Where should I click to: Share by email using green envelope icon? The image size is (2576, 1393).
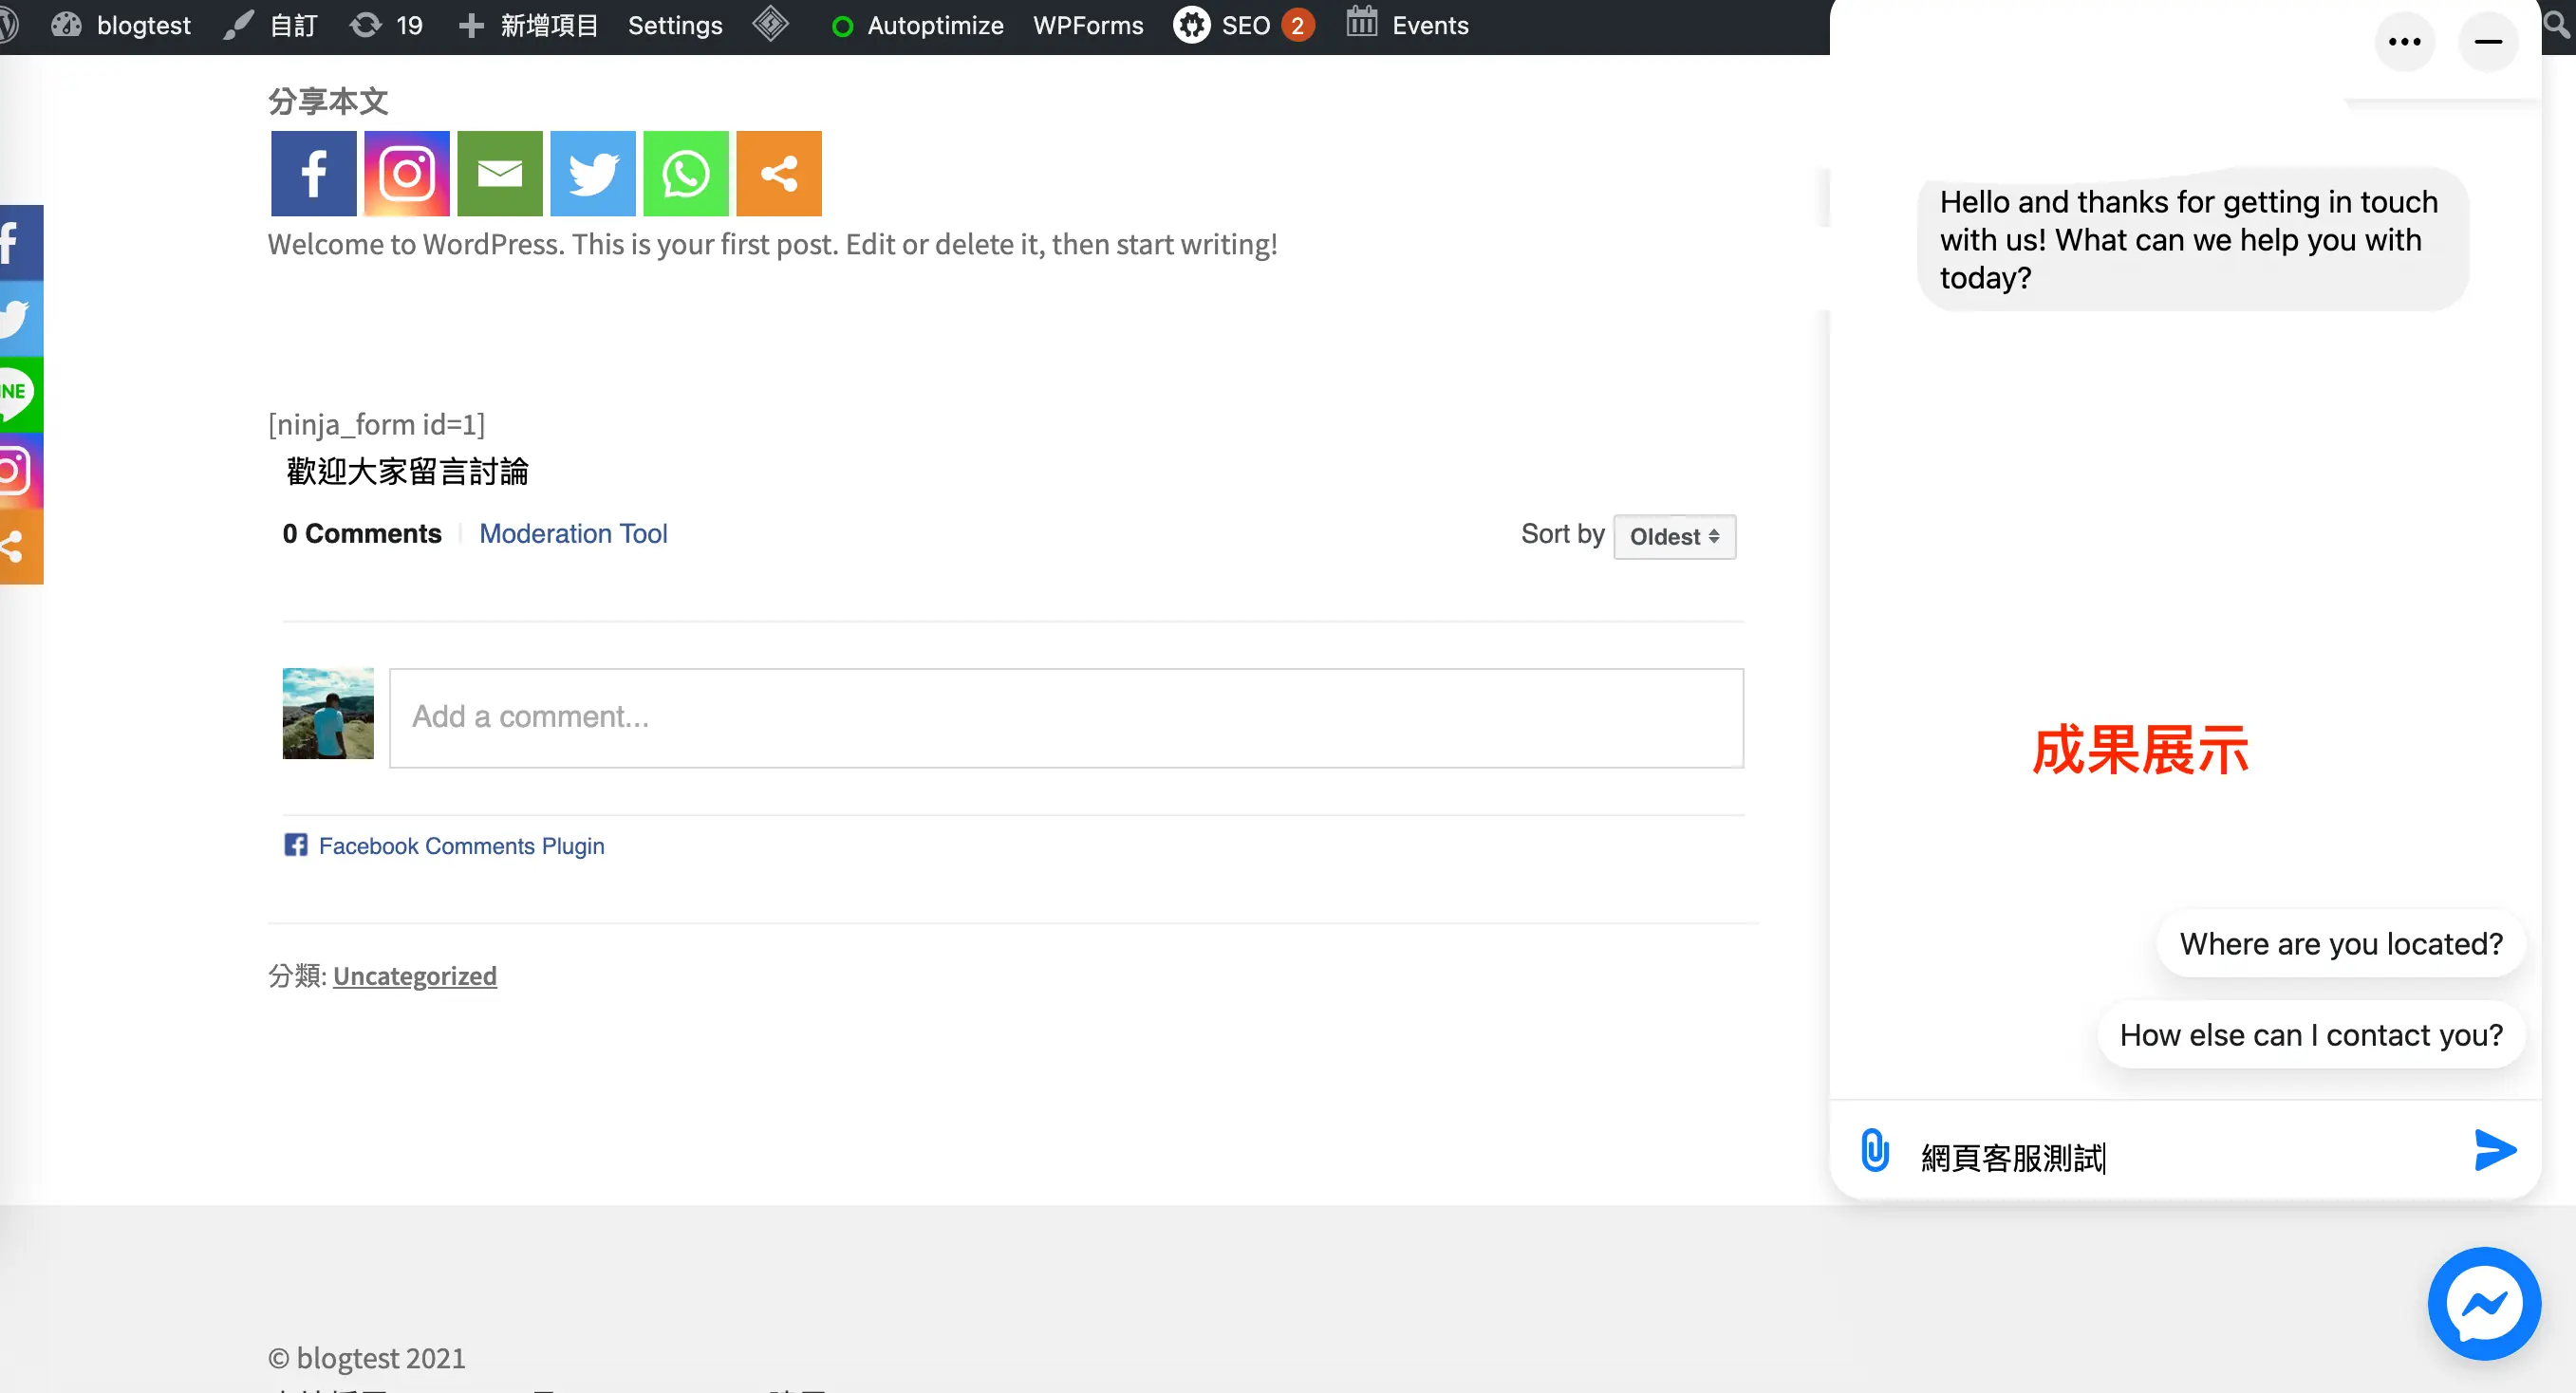[499, 173]
